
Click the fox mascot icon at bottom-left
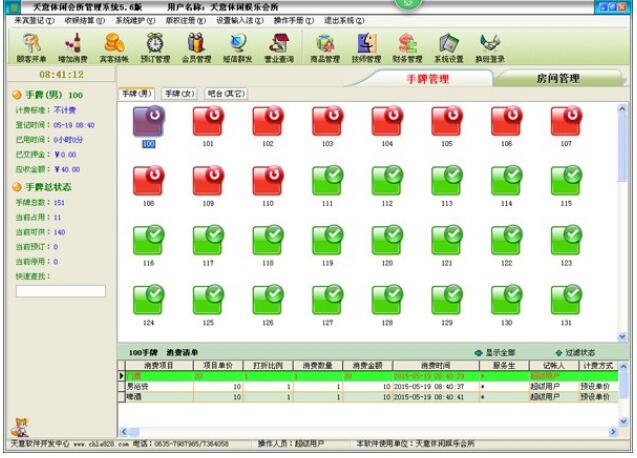click(20, 428)
